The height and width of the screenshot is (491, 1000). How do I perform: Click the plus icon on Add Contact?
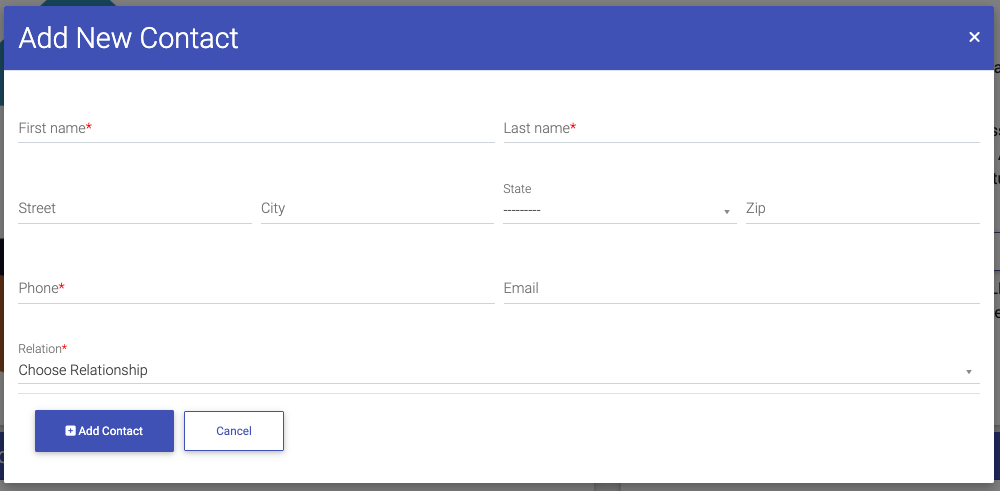click(70, 431)
